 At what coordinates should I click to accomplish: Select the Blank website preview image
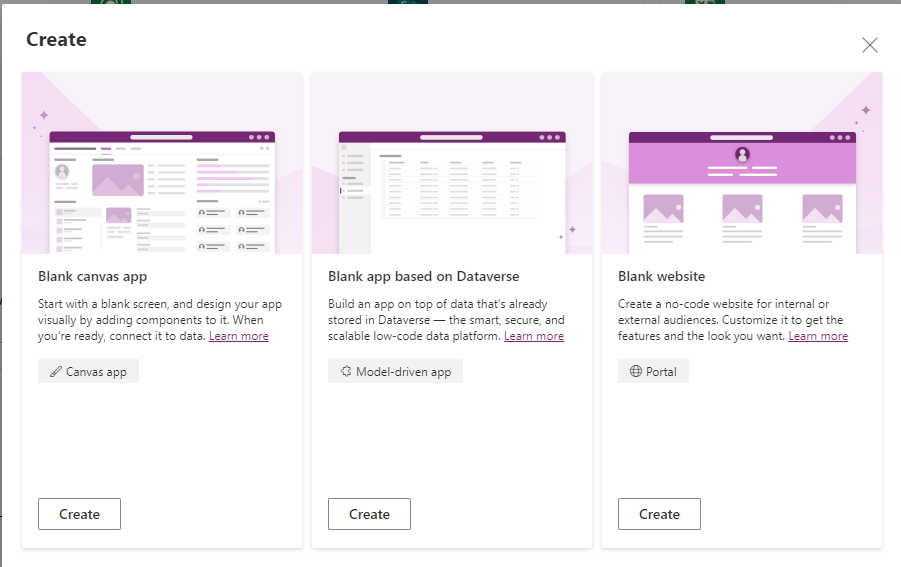coord(742,163)
